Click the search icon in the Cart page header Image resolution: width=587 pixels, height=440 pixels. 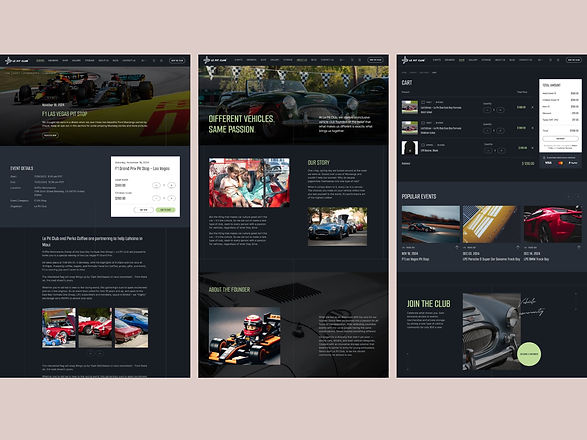pyautogui.click(x=551, y=60)
